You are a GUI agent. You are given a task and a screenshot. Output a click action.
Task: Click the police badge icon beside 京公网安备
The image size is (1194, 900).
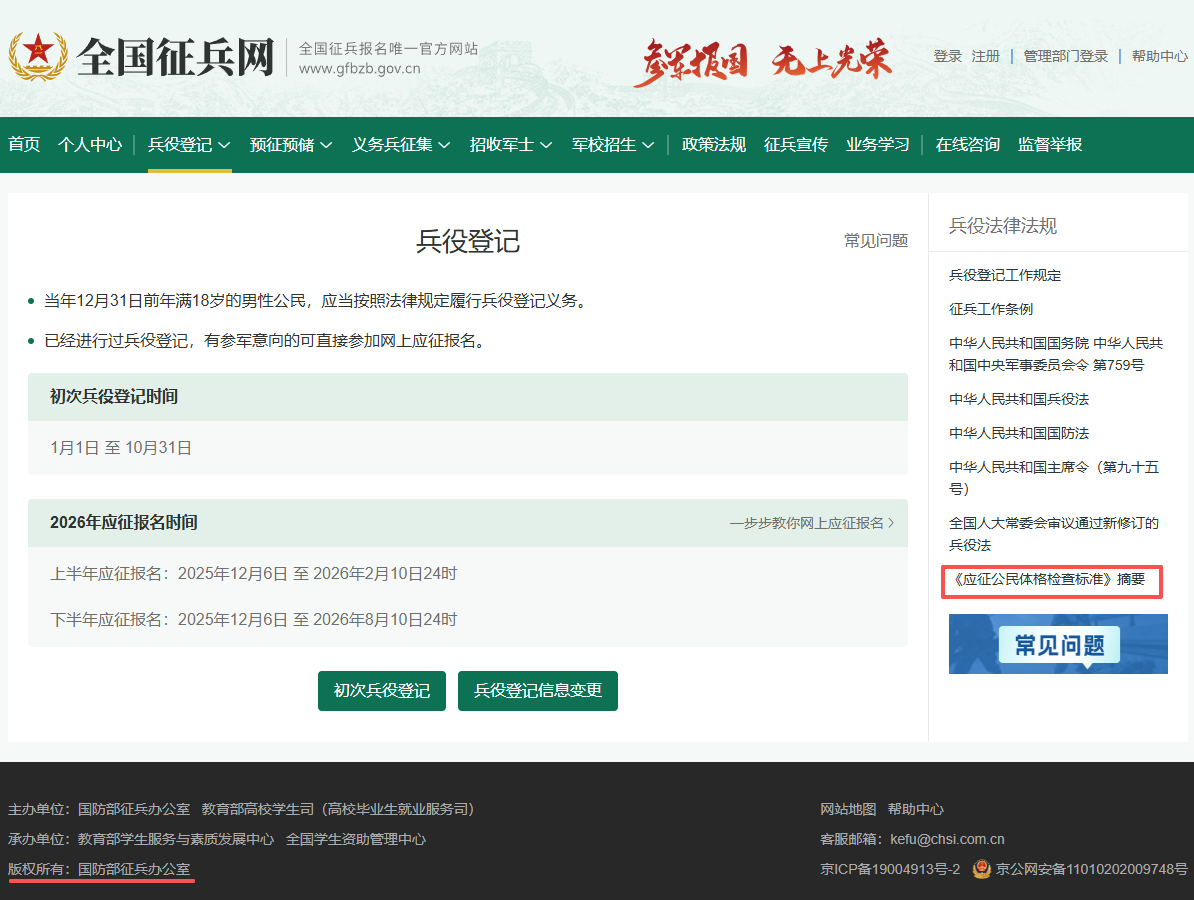982,869
